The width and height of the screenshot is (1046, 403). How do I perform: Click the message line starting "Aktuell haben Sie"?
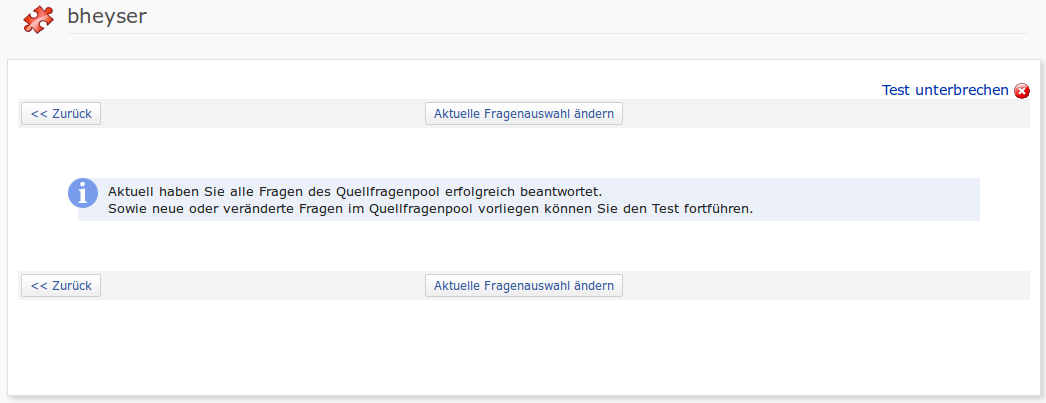(x=354, y=190)
